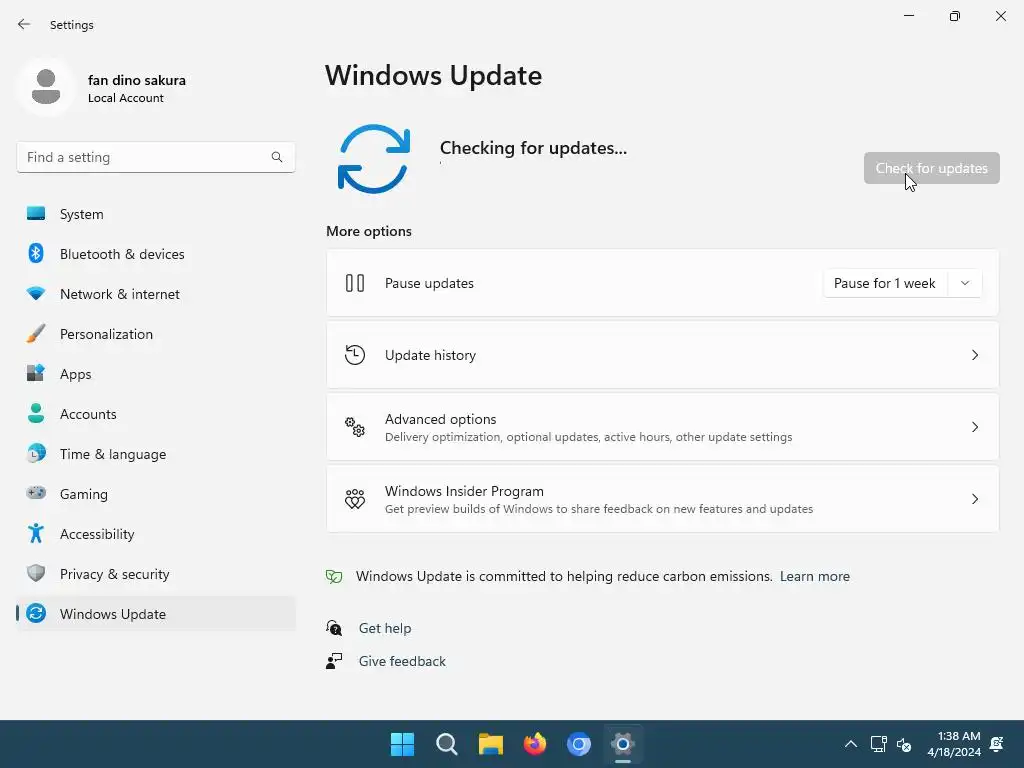Select Accessibility in the sidebar
1024x768 pixels.
coord(156,534)
